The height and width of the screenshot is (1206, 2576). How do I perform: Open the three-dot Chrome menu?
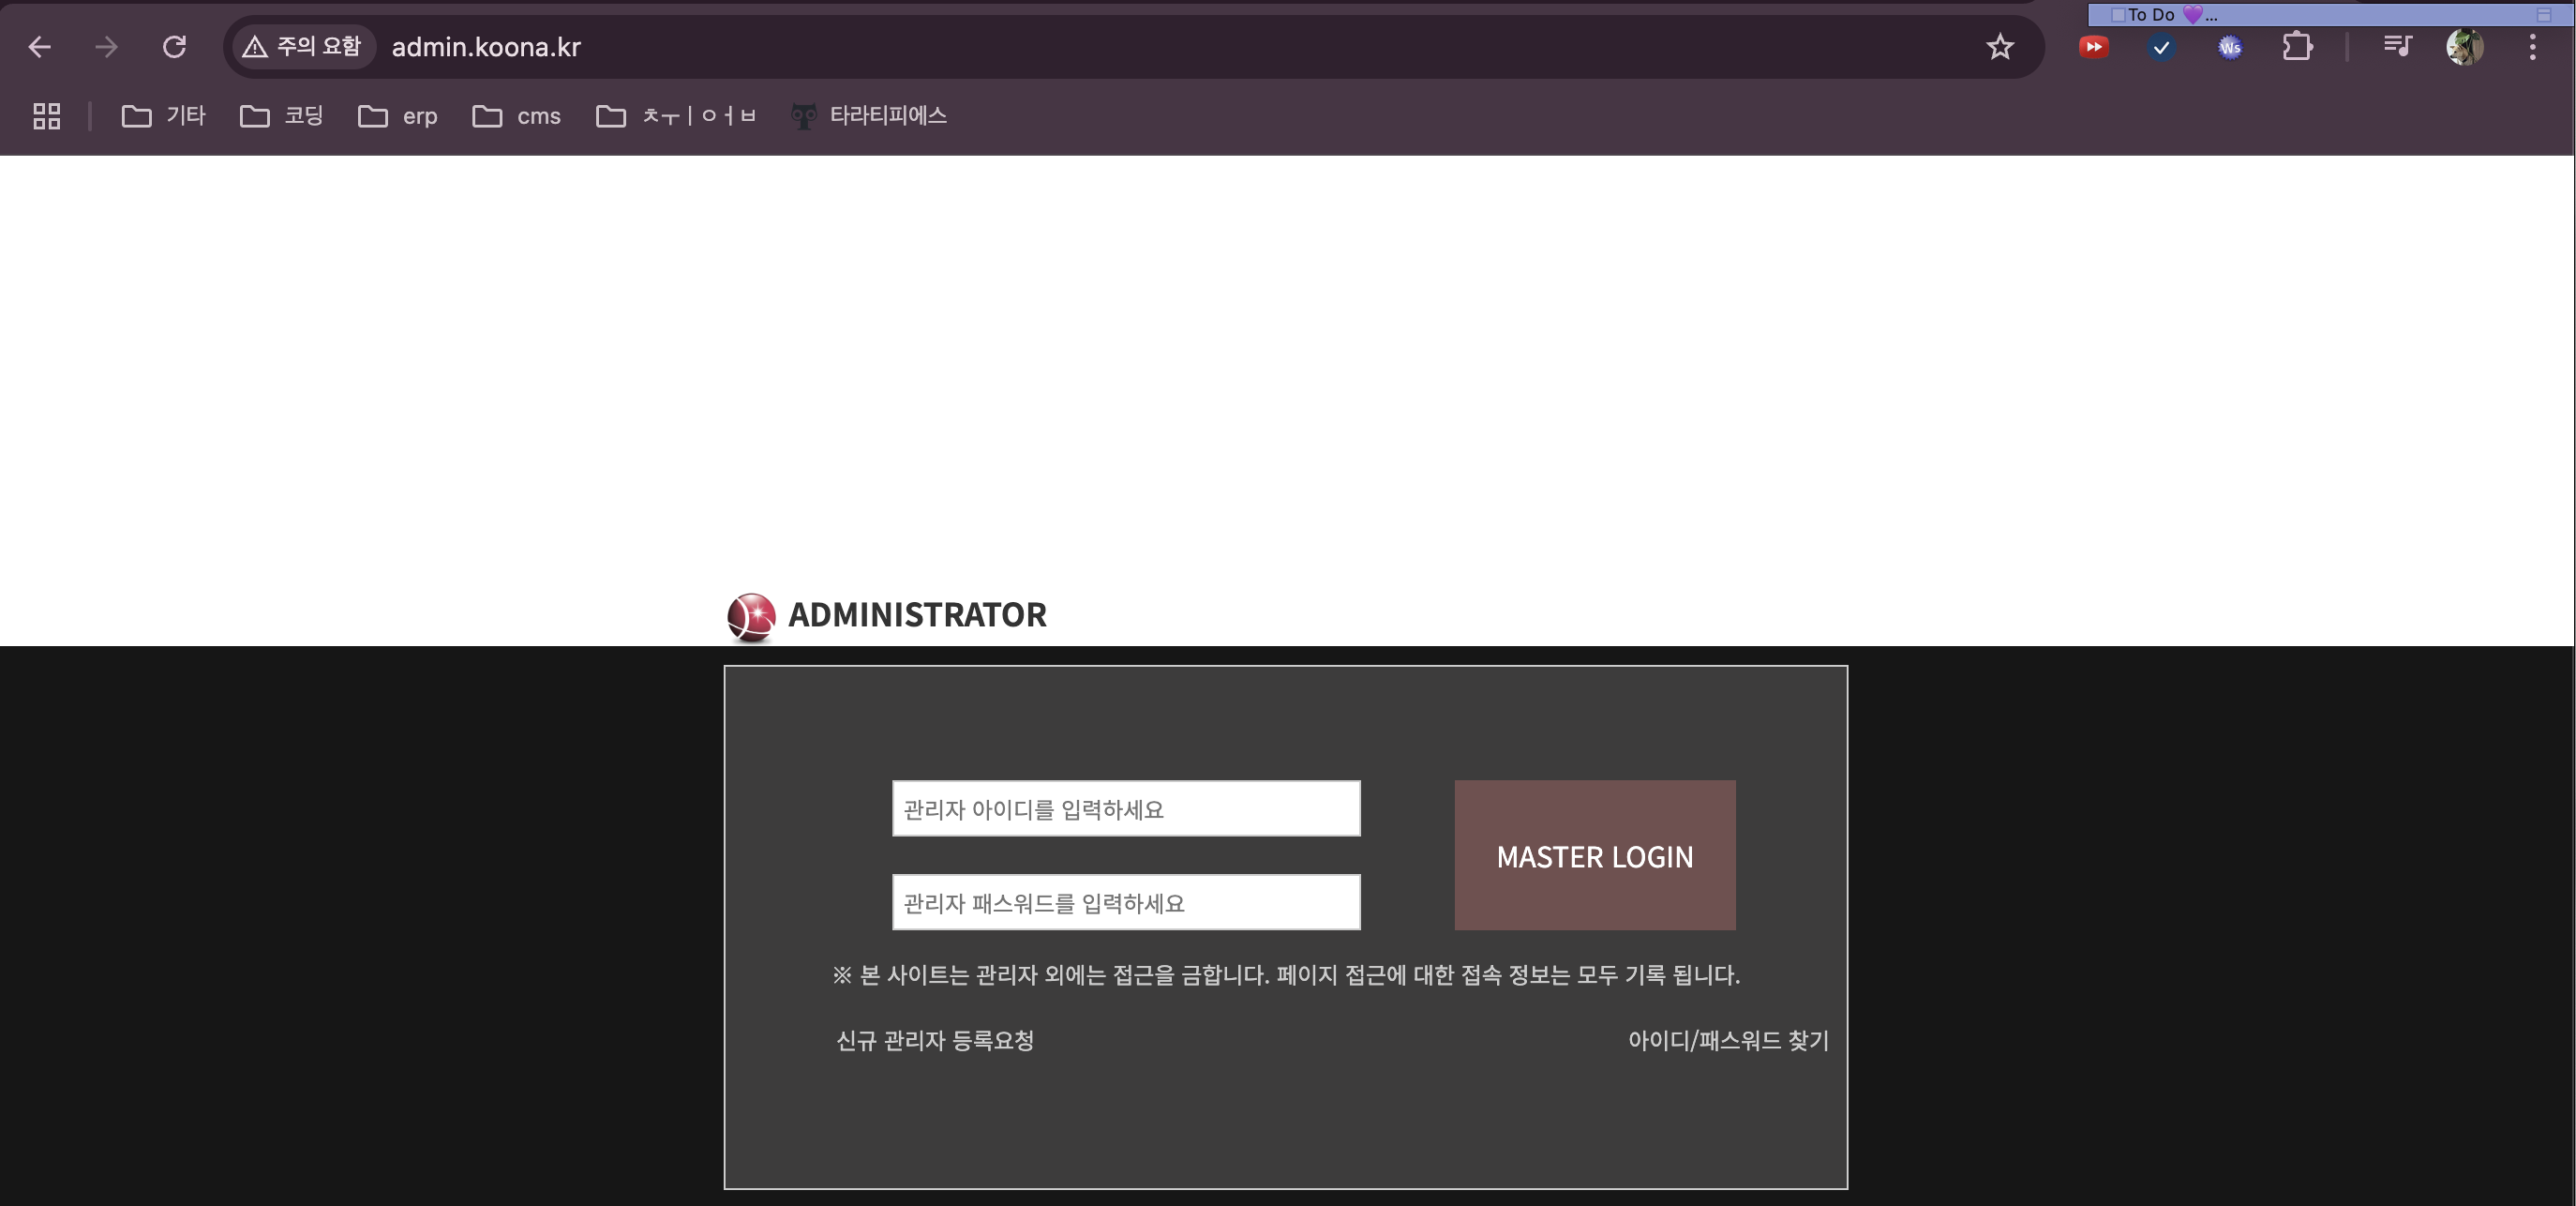2532,47
